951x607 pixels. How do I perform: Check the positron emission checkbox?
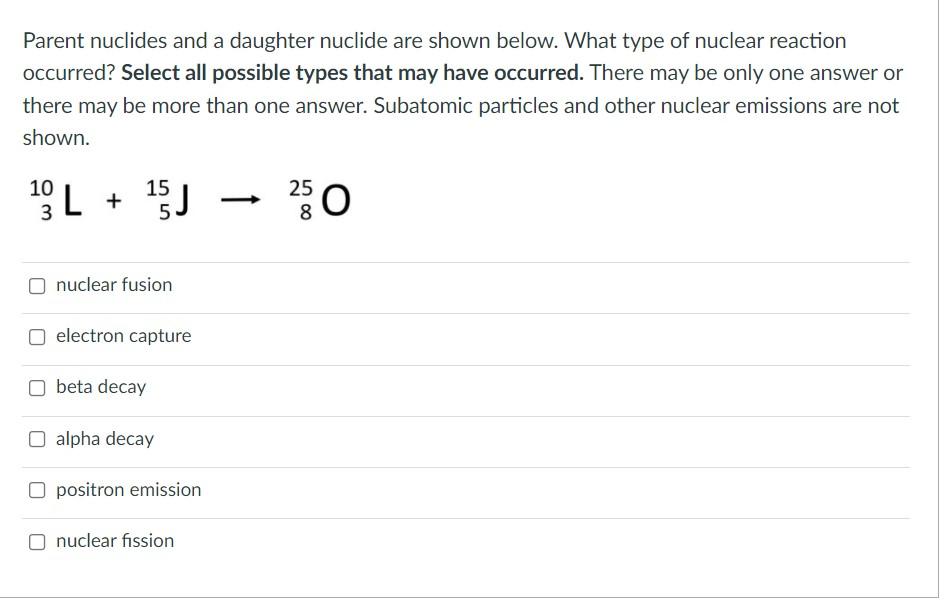click(37, 490)
